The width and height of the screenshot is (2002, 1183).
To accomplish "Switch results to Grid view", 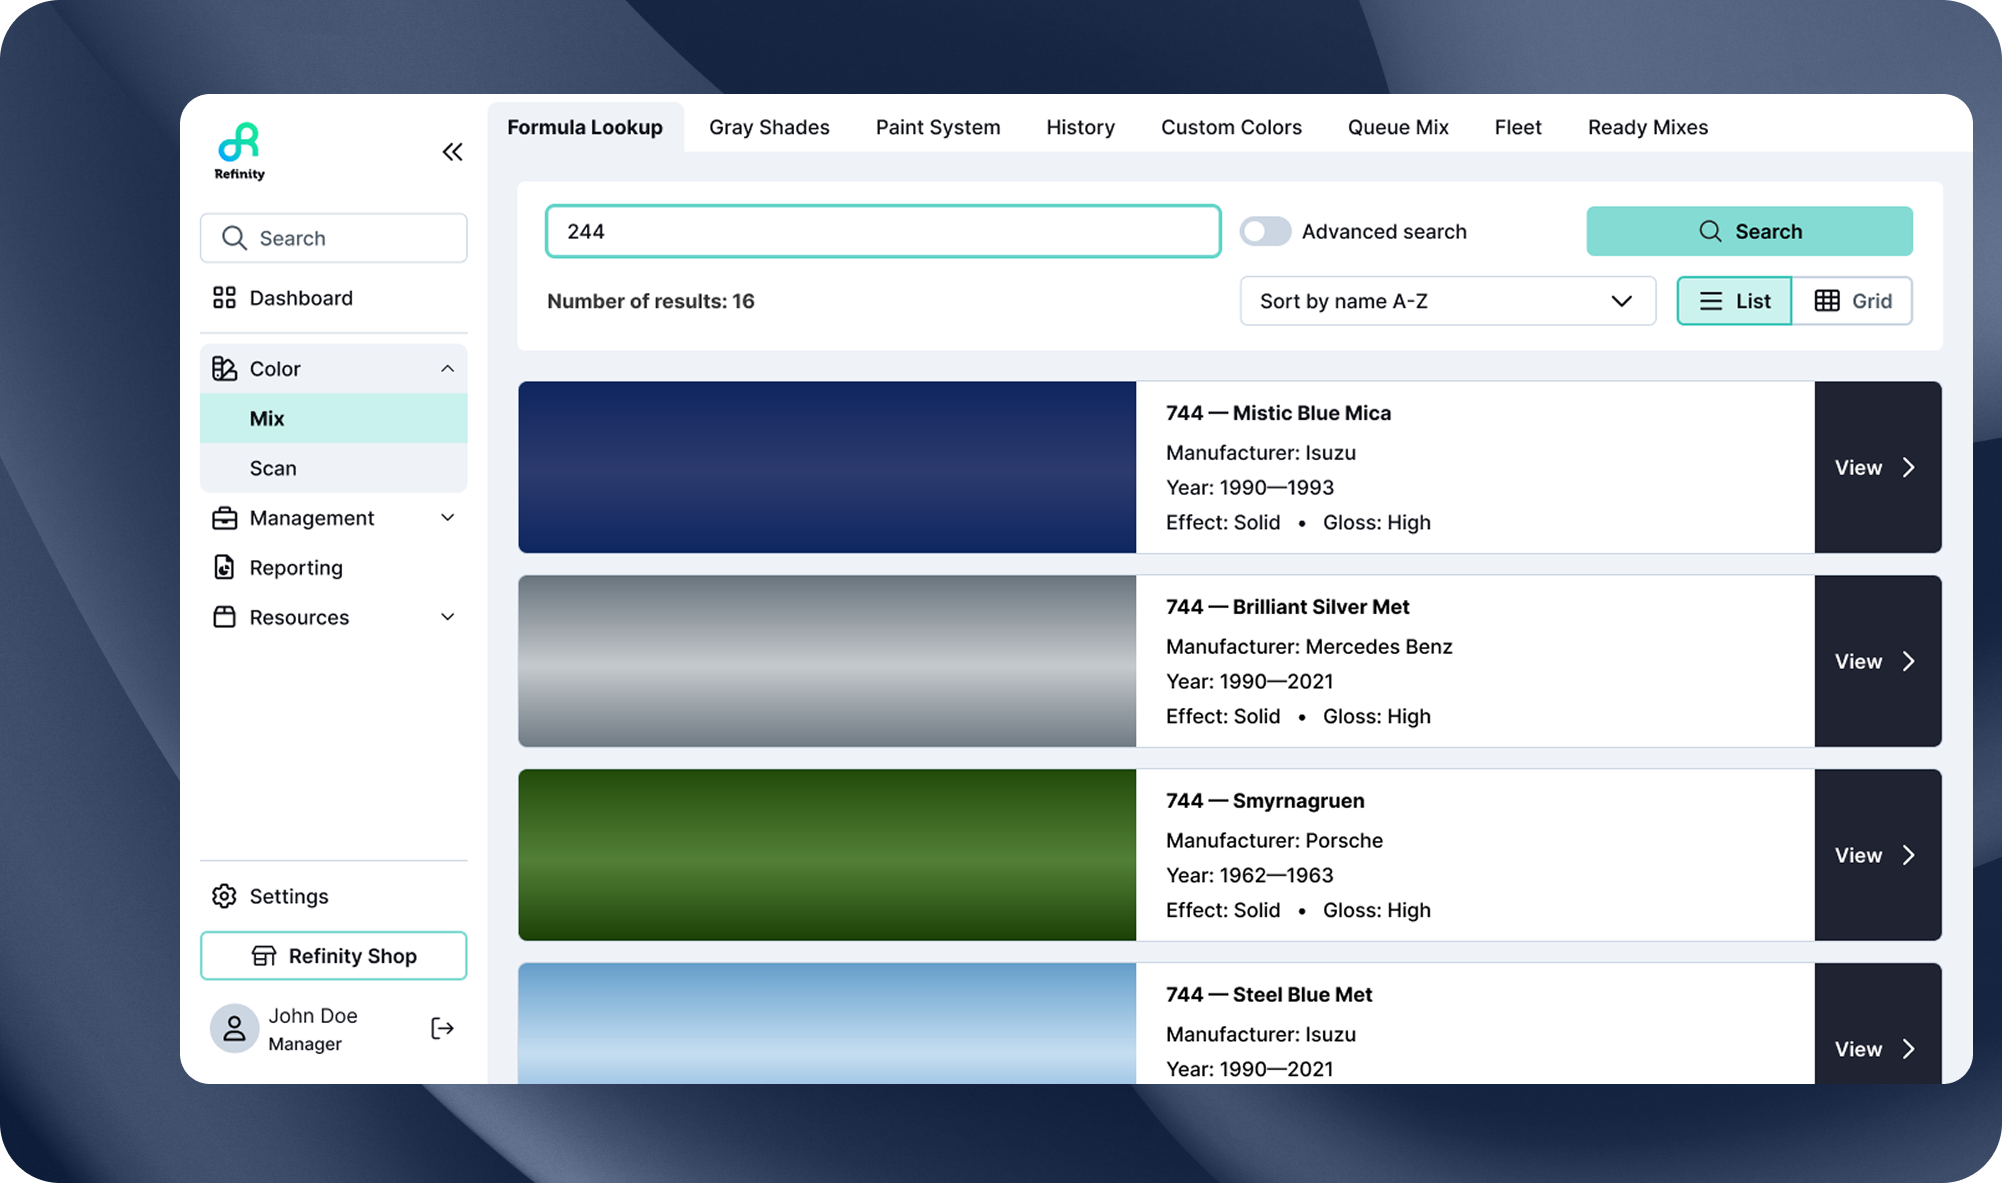I will [x=1852, y=300].
